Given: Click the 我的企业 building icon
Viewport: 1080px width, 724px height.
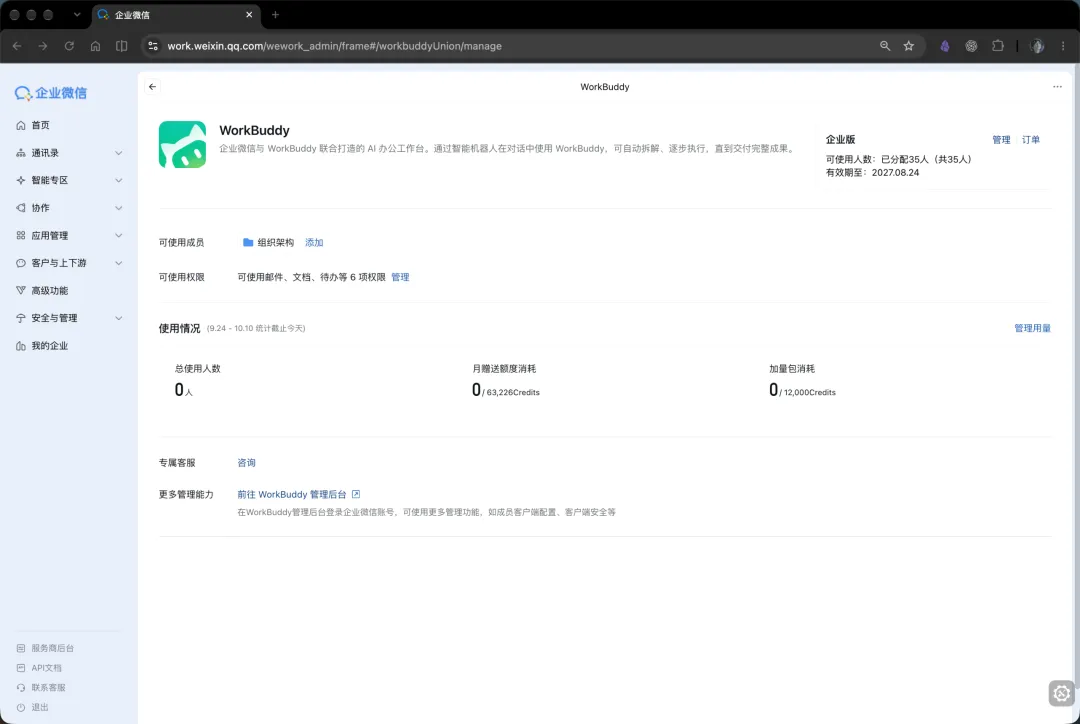Looking at the screenshot, I should click(21, 346).
